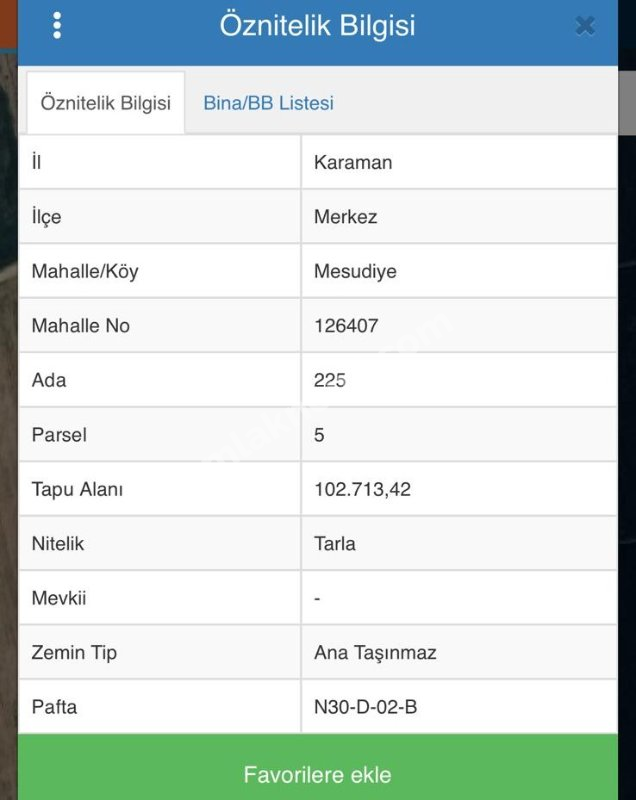Click the Ada value 225
The image size is (636, 800).
[x=330, y=380]
